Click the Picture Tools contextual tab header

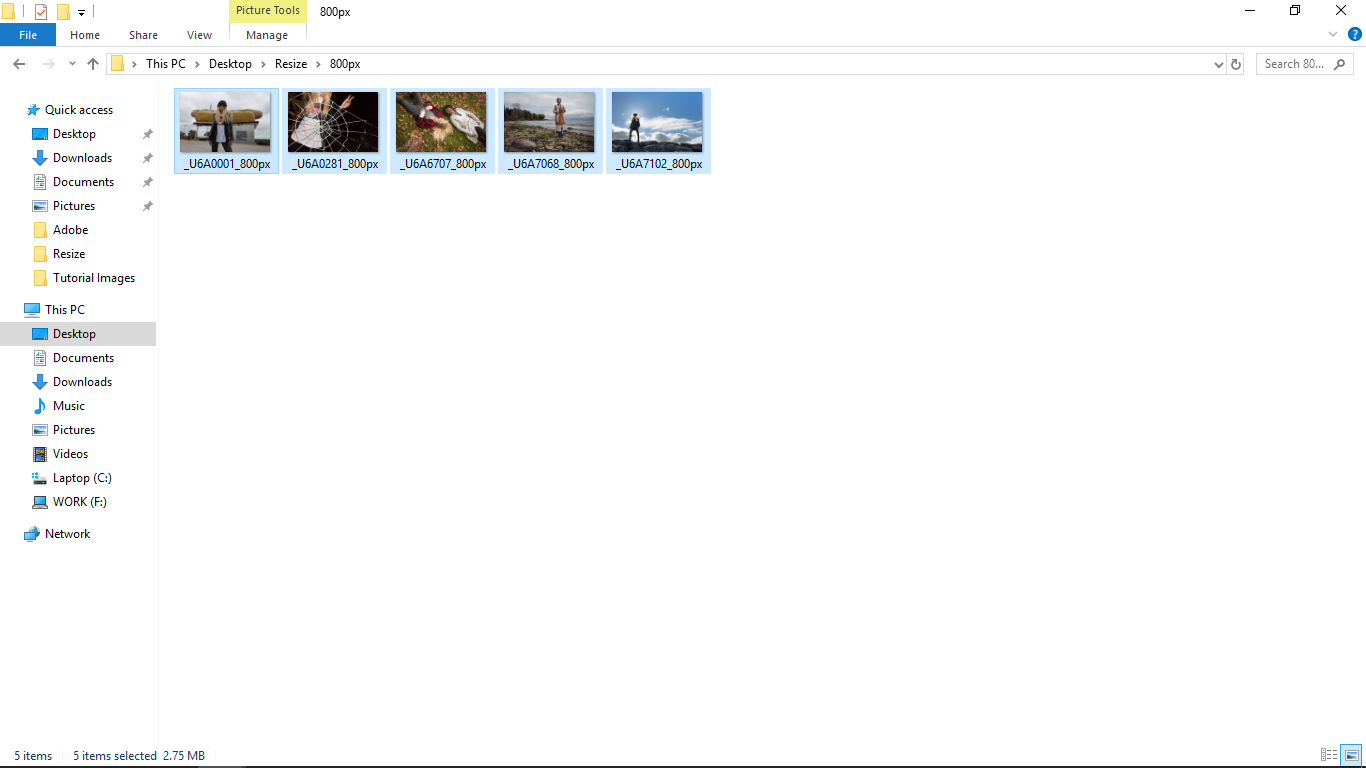coord(267,11)
